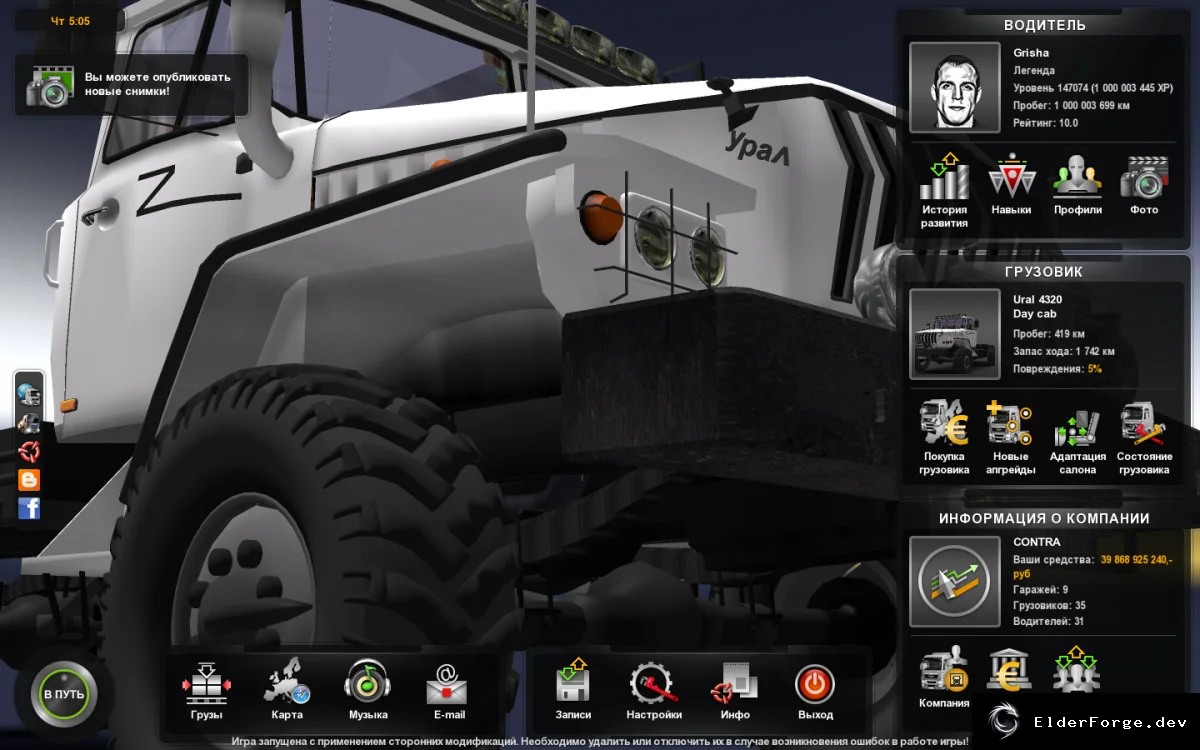
Task: Click the Повреждения damage value
Action: (1094, 369)
